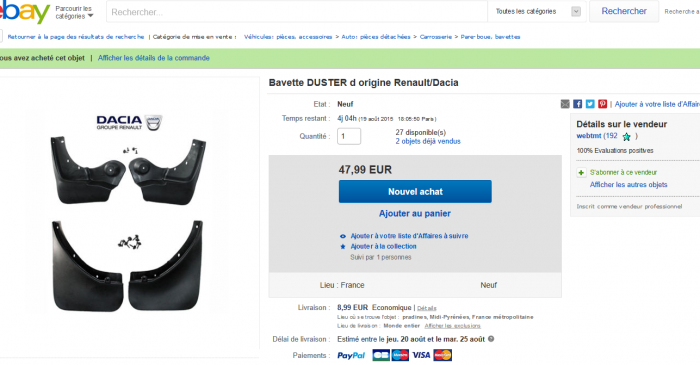
Task: Click the Nouvel achat button
Action: pyautogui.click(x=415, y=191)
